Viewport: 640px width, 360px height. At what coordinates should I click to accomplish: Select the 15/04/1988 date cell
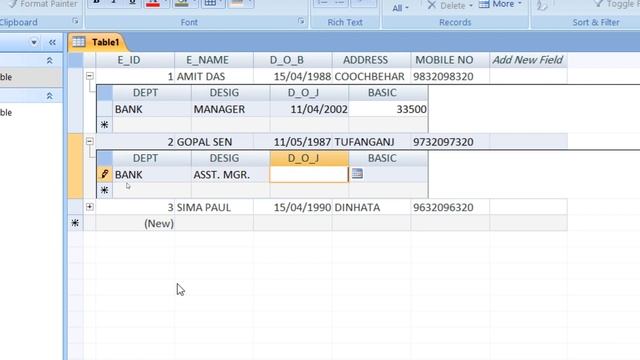coord(293,76)
